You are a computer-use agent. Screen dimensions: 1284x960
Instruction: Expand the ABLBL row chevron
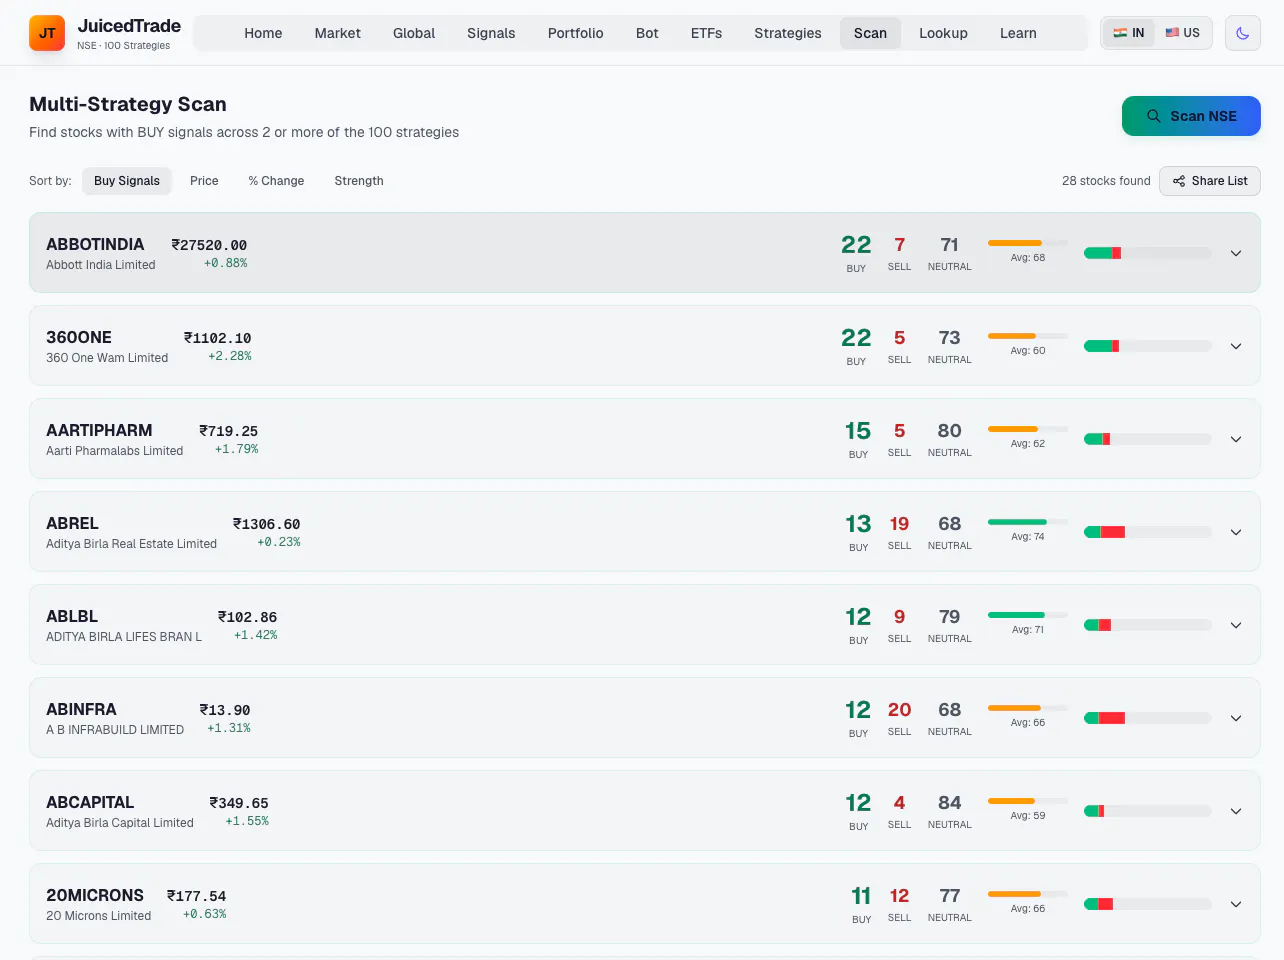click(x=1236, y=625)
